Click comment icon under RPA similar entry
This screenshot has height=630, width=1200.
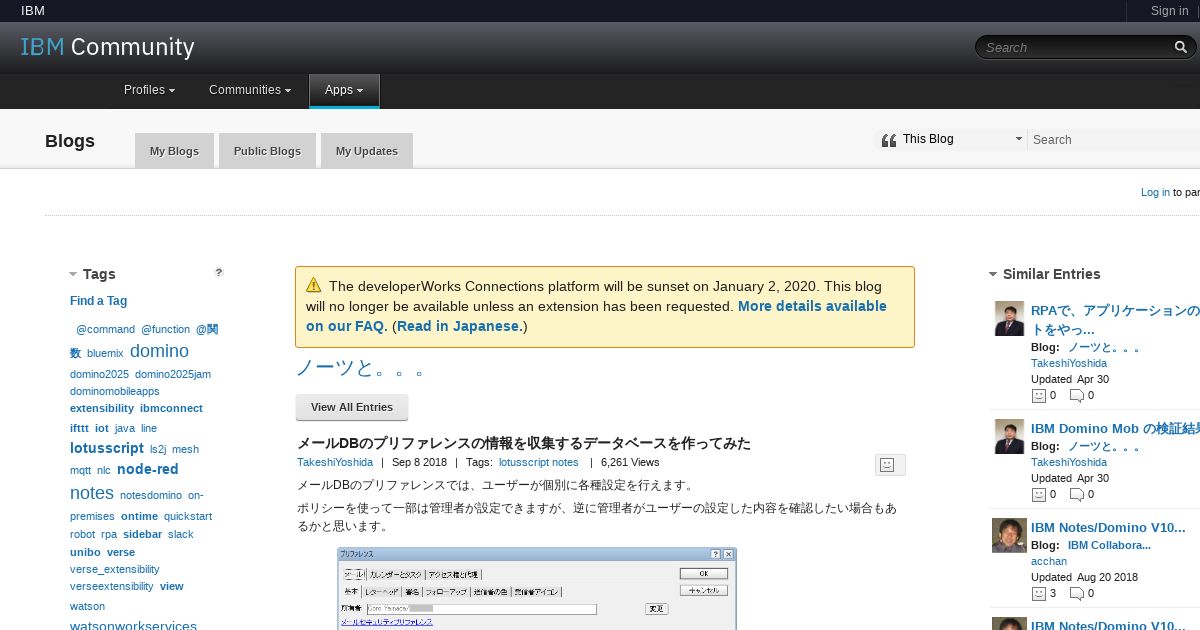(1077, 395)
